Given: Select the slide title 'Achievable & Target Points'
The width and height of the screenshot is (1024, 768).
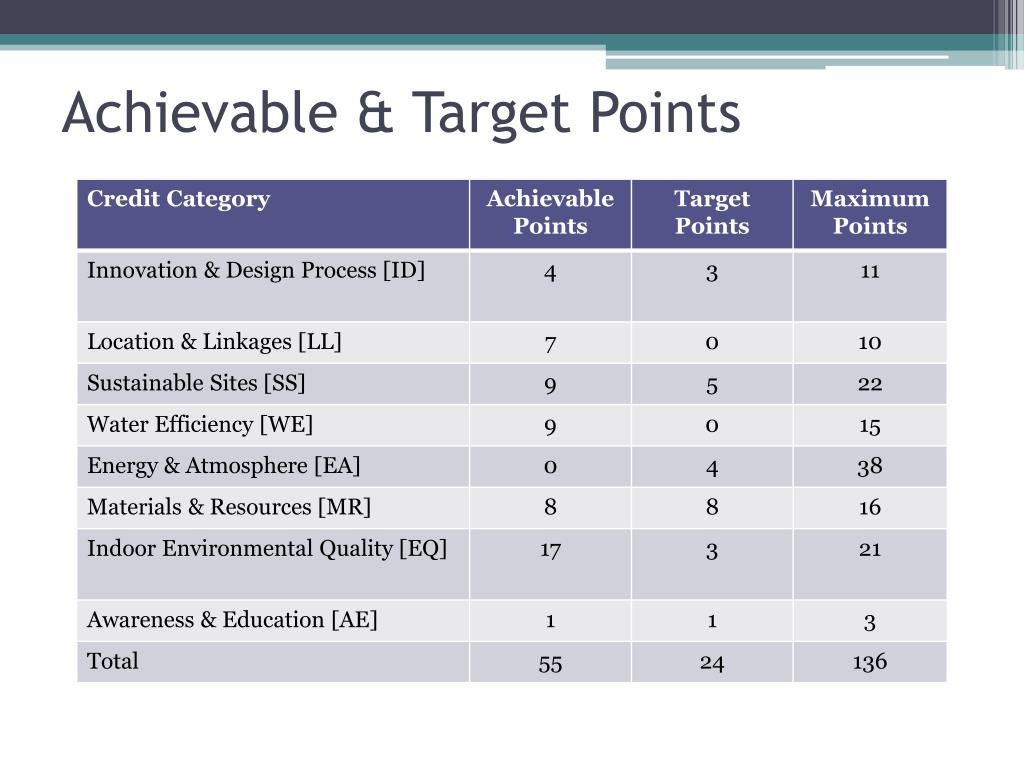Looking at the screenshot, I should pyautogui.click(x=401, y=114).
